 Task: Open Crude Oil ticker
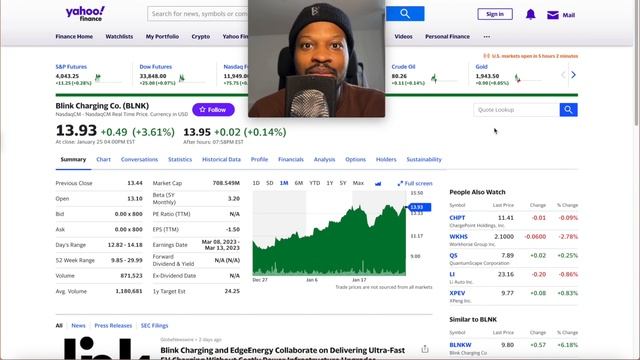click(x=403, y=67)
